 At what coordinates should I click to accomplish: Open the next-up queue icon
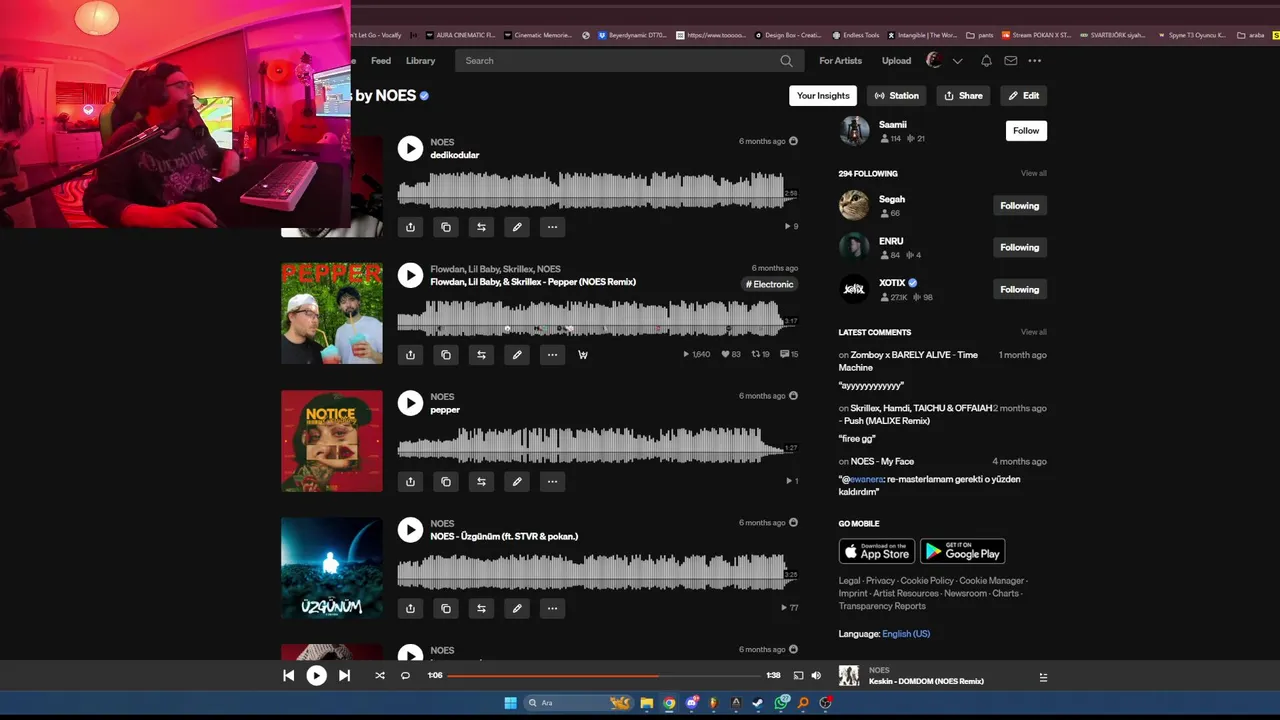pos(1043,677)
